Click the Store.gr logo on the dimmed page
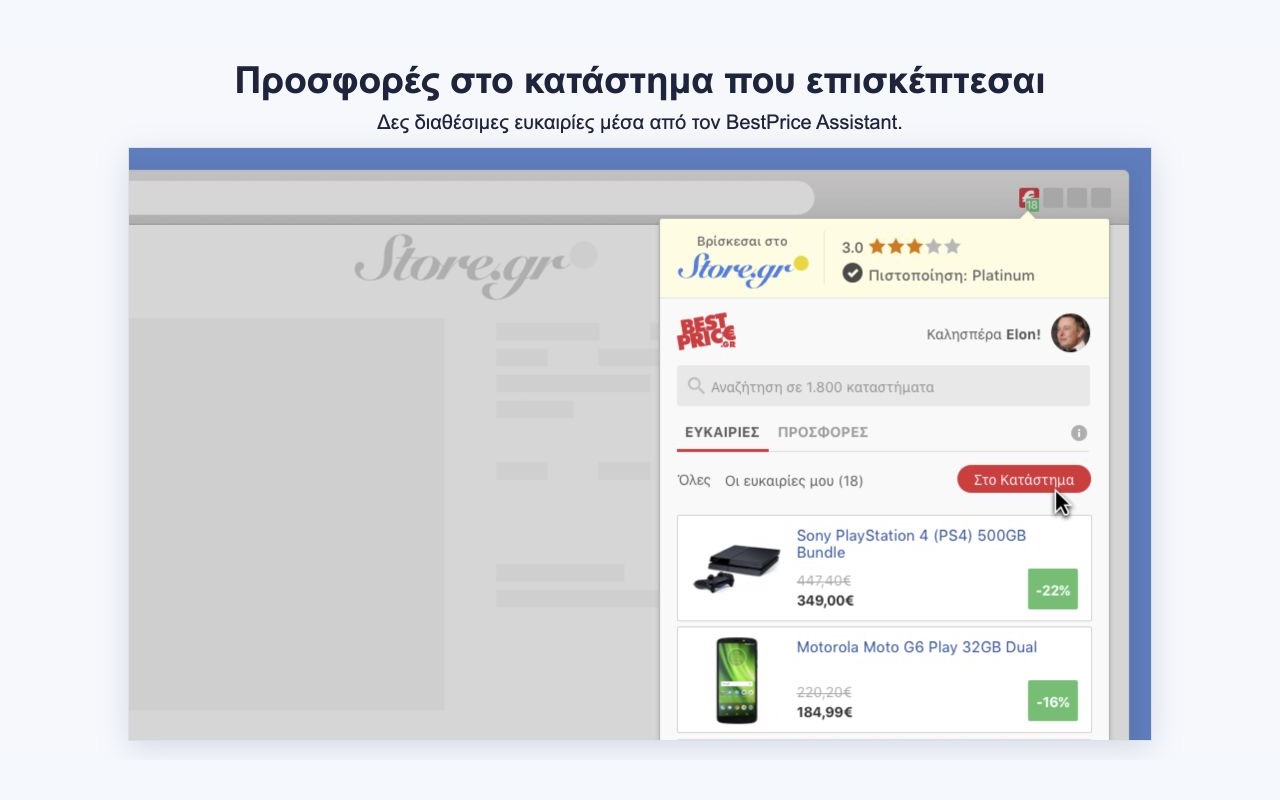The width and height of the screenshot is (1280, 800). pos(475,265)
